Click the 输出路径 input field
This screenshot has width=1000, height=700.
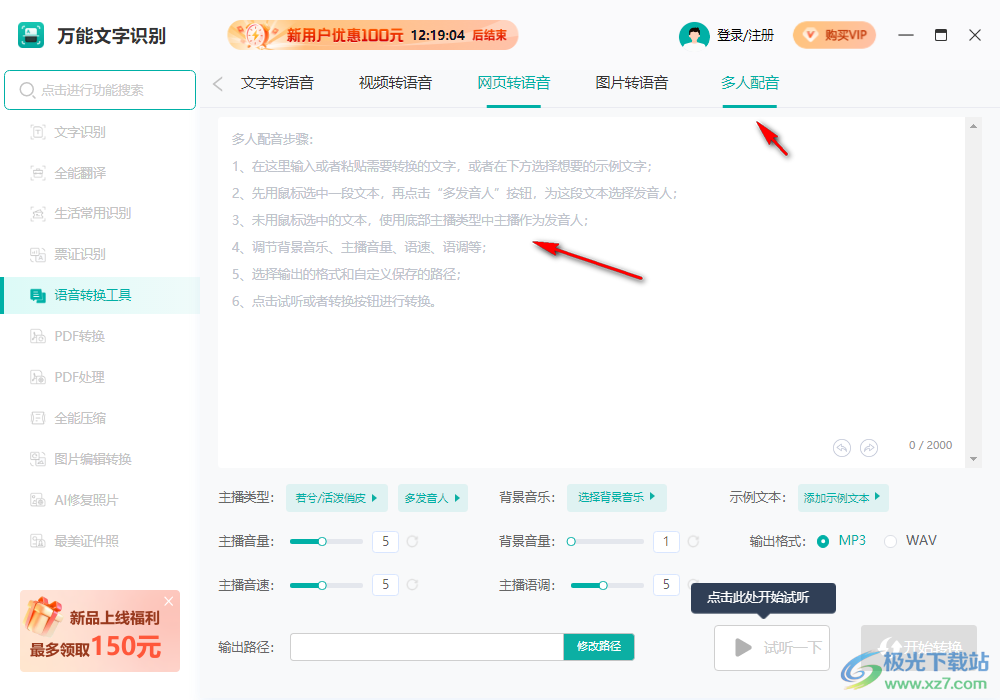[x=427, y=646]
